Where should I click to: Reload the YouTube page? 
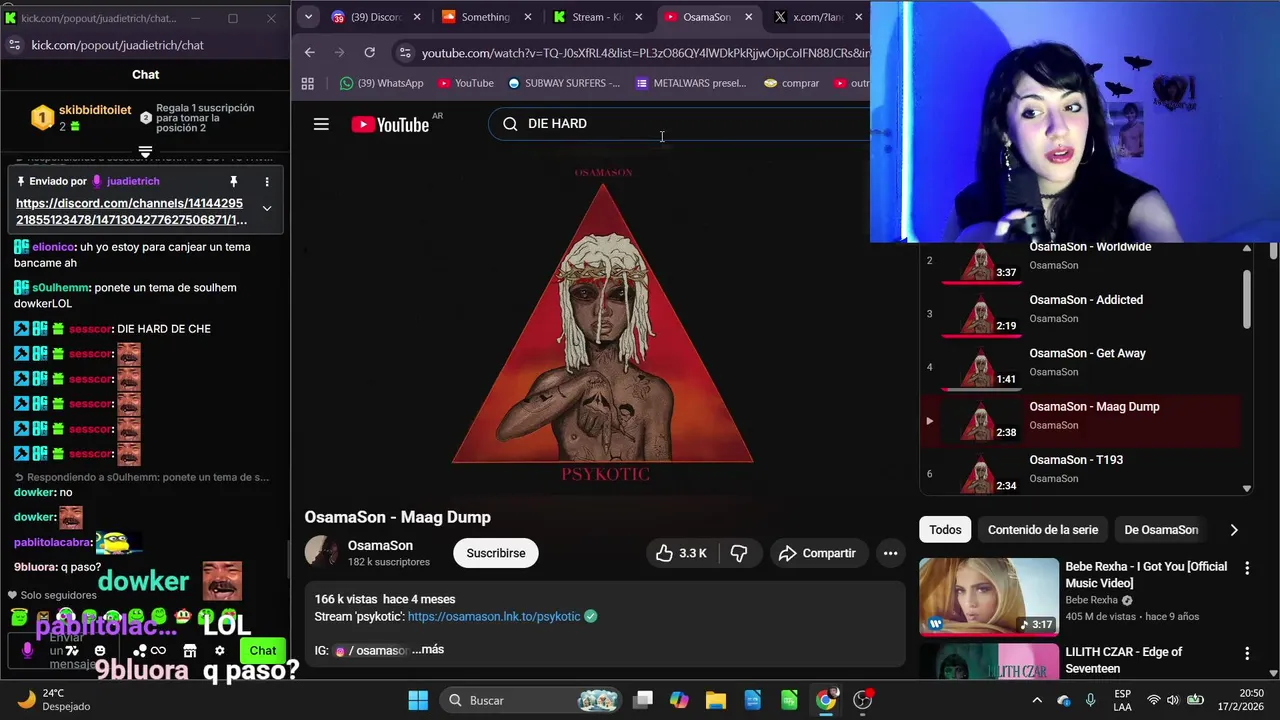click(x=369, y=52)
